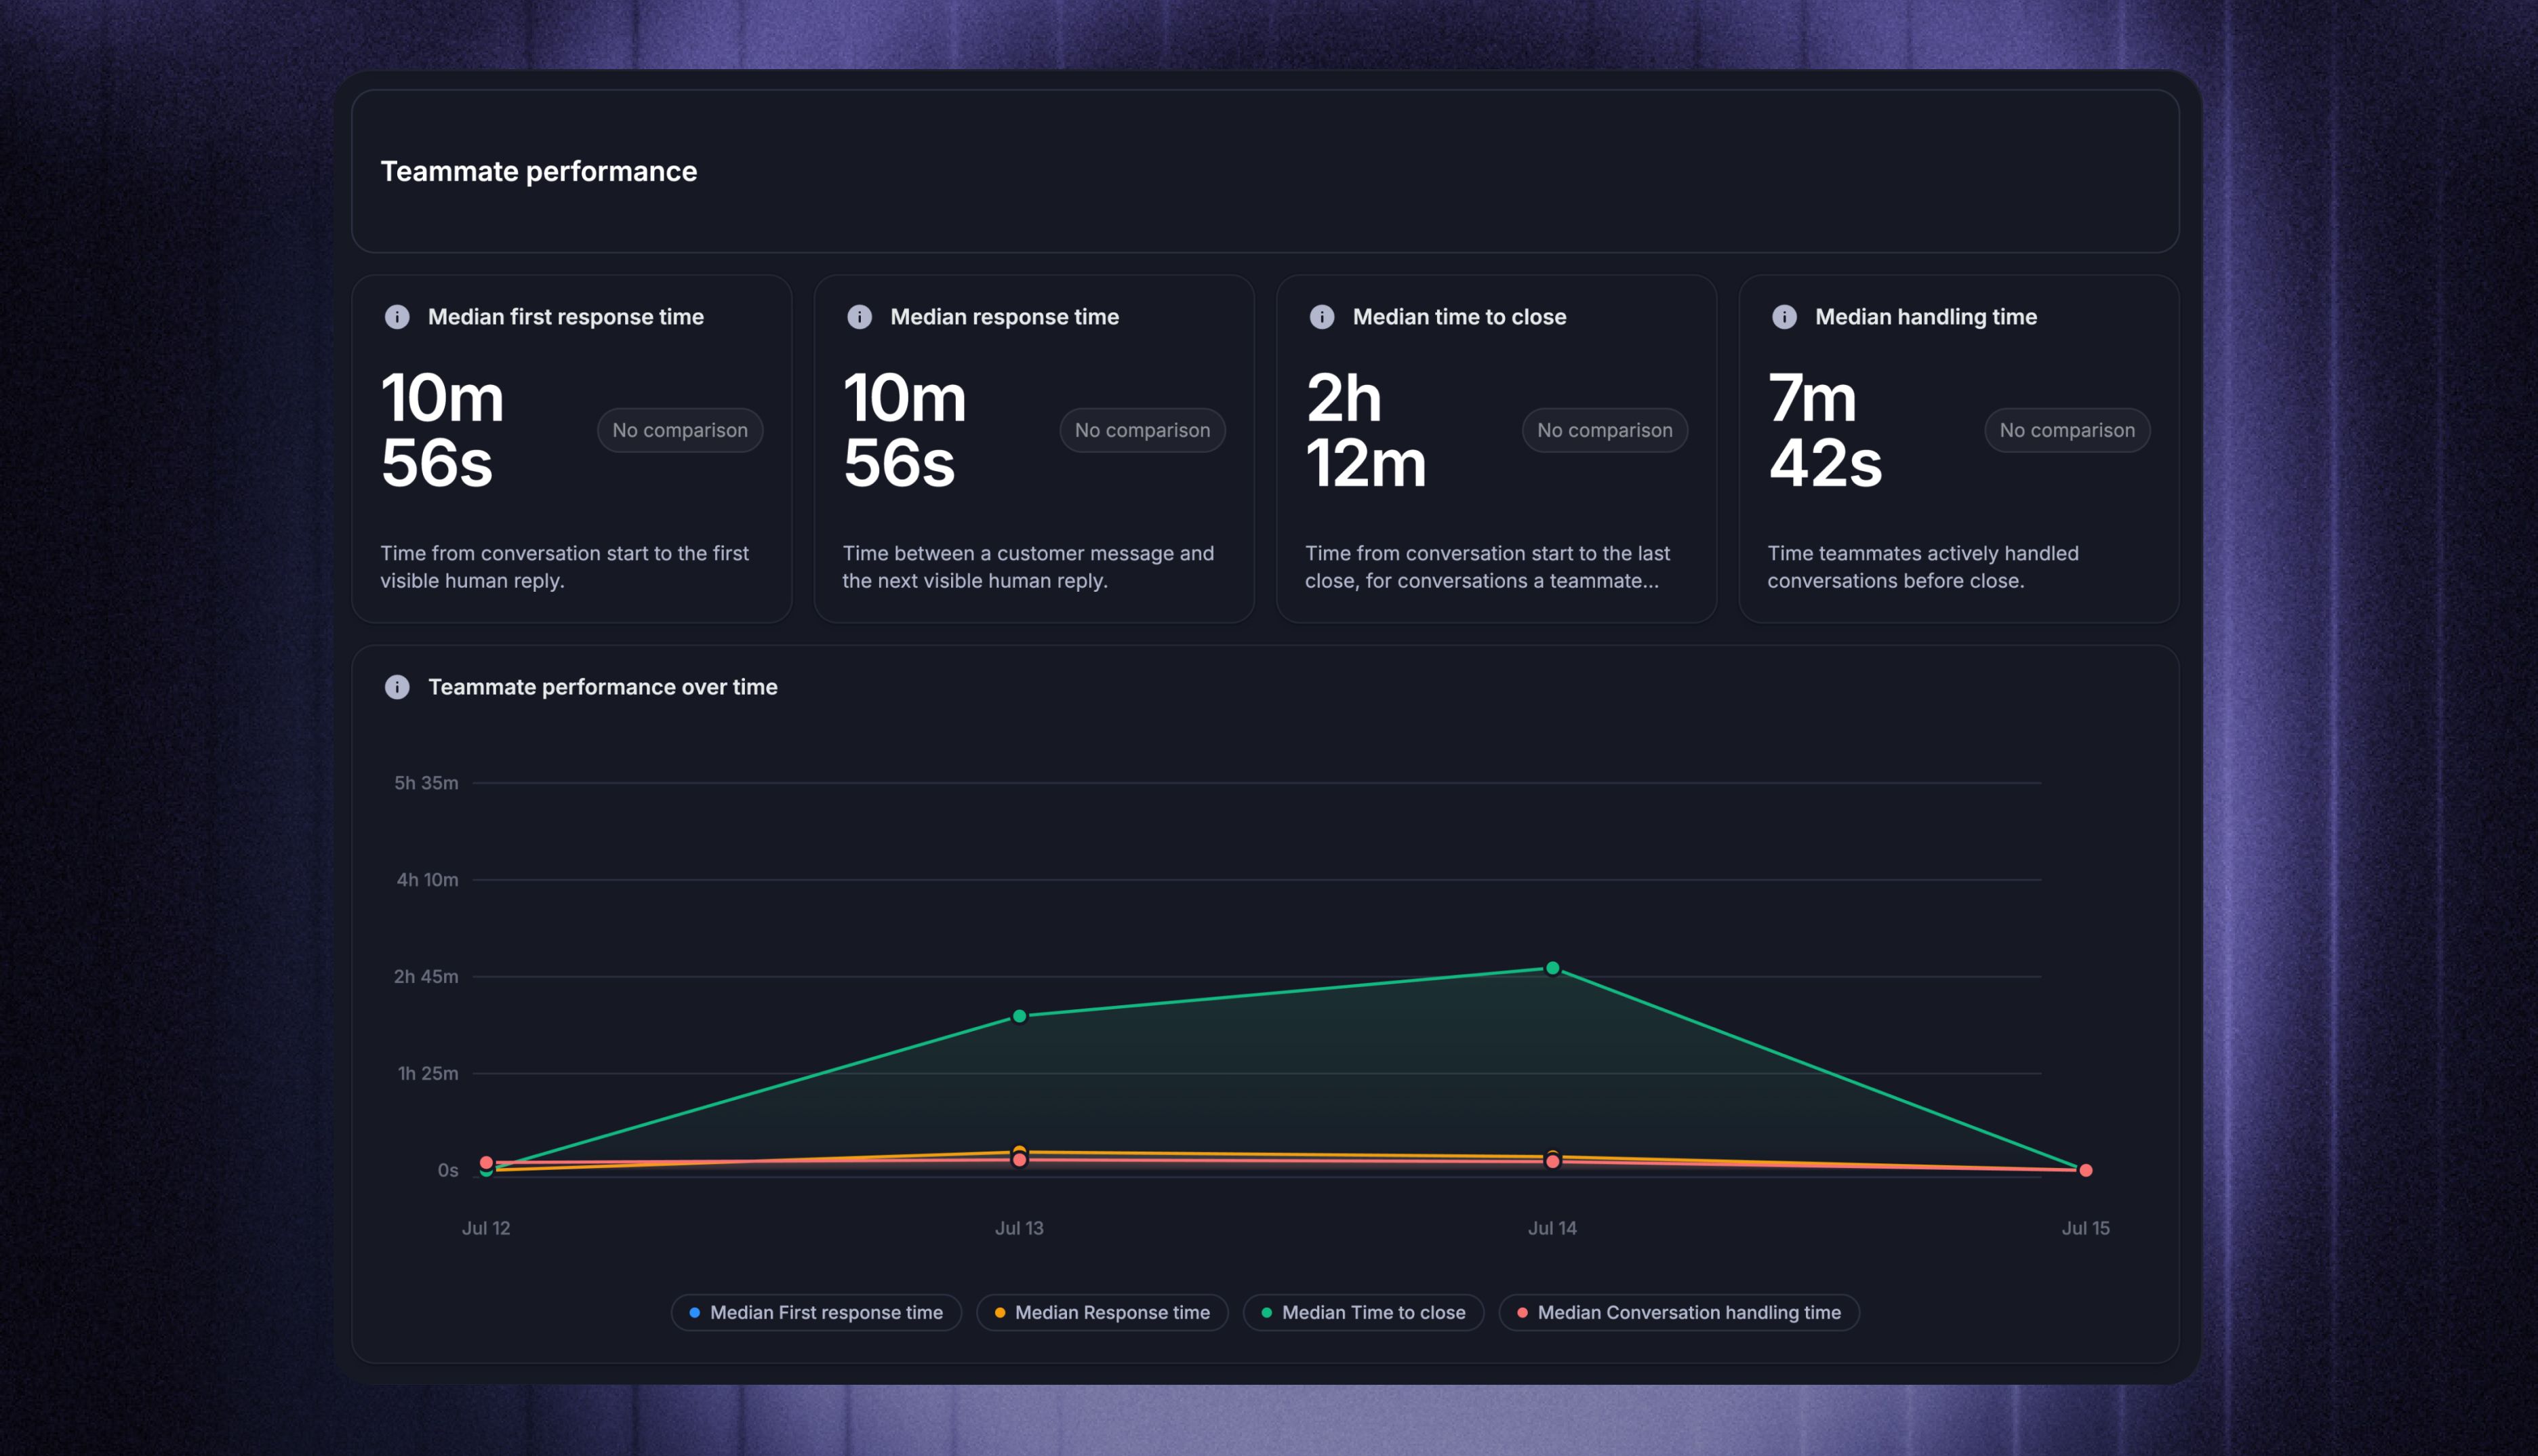Click the Median handling time card title
Screen dimensions: 2538x1456
pos(1926,317)
